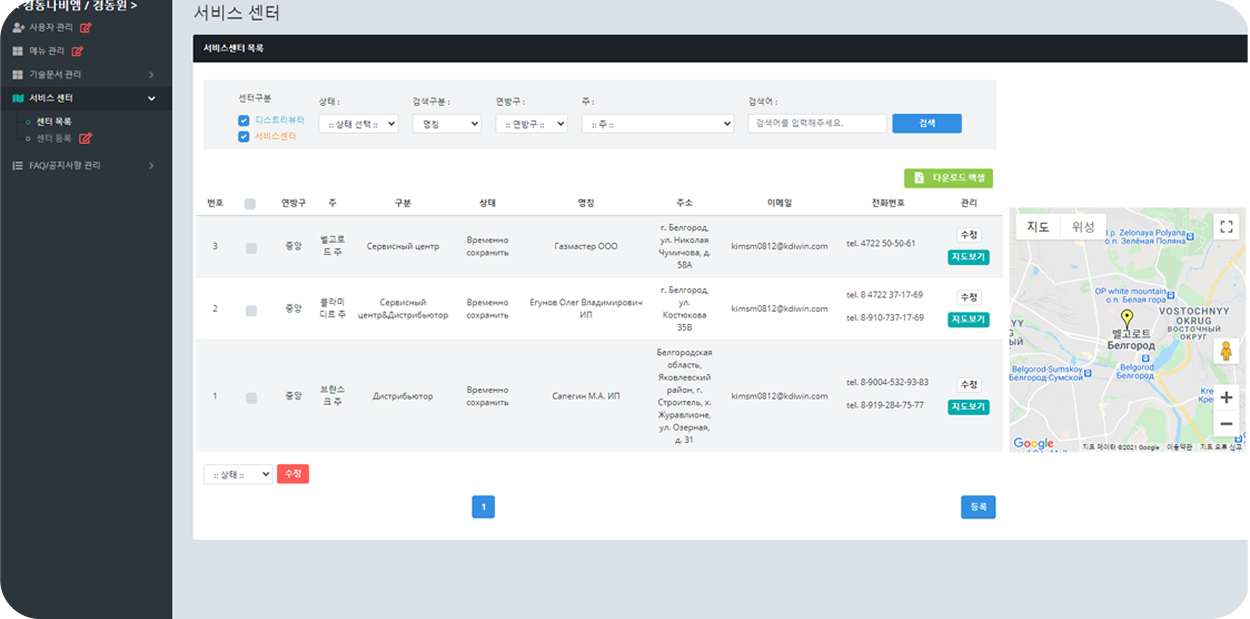The height and width of the screenshot is (619, 1250).
Task: Click edit icon next to 메뉴 관리
Action: [77, 52]
